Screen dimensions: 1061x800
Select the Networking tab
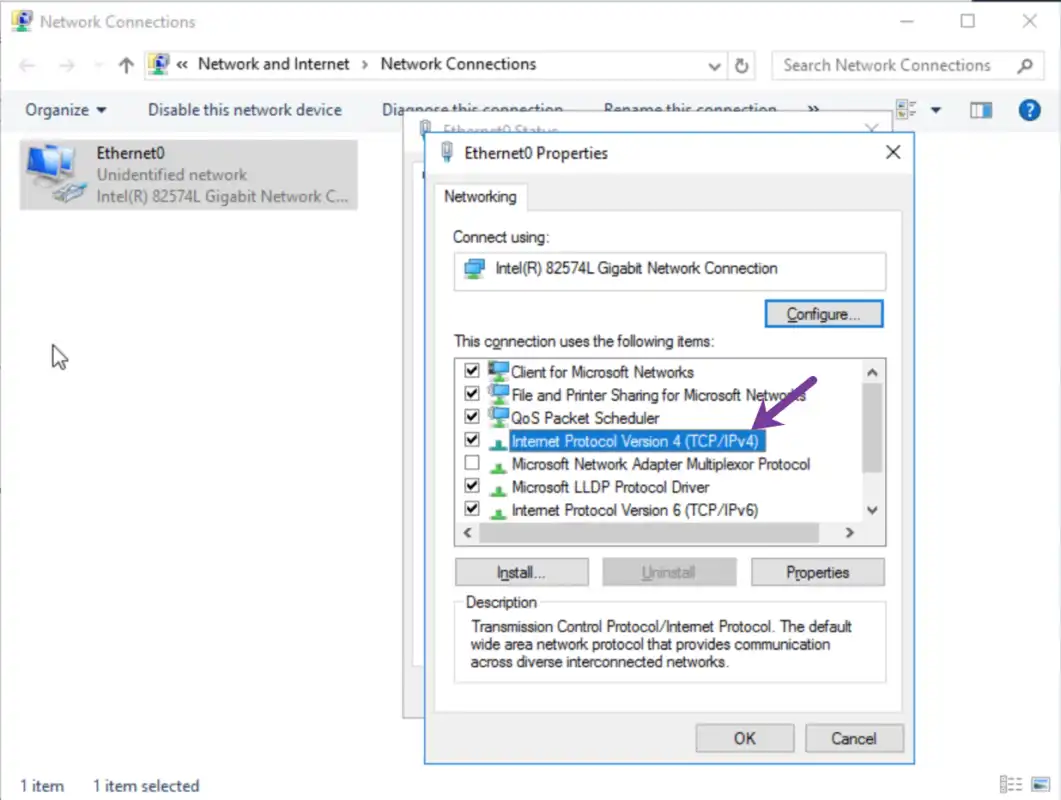480,197
